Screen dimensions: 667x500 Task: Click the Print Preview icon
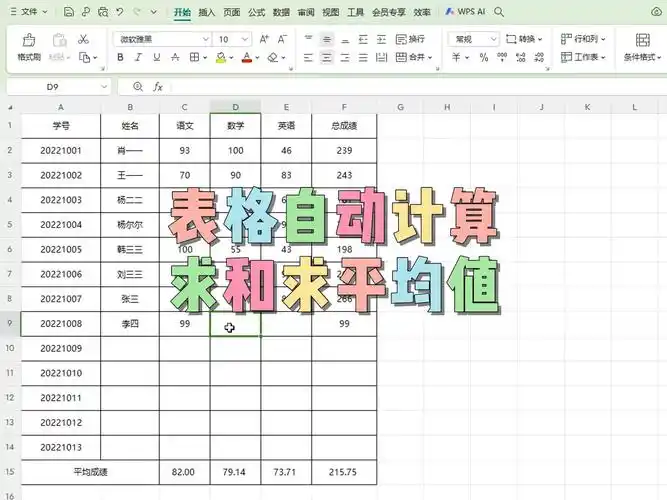point(103,12)
